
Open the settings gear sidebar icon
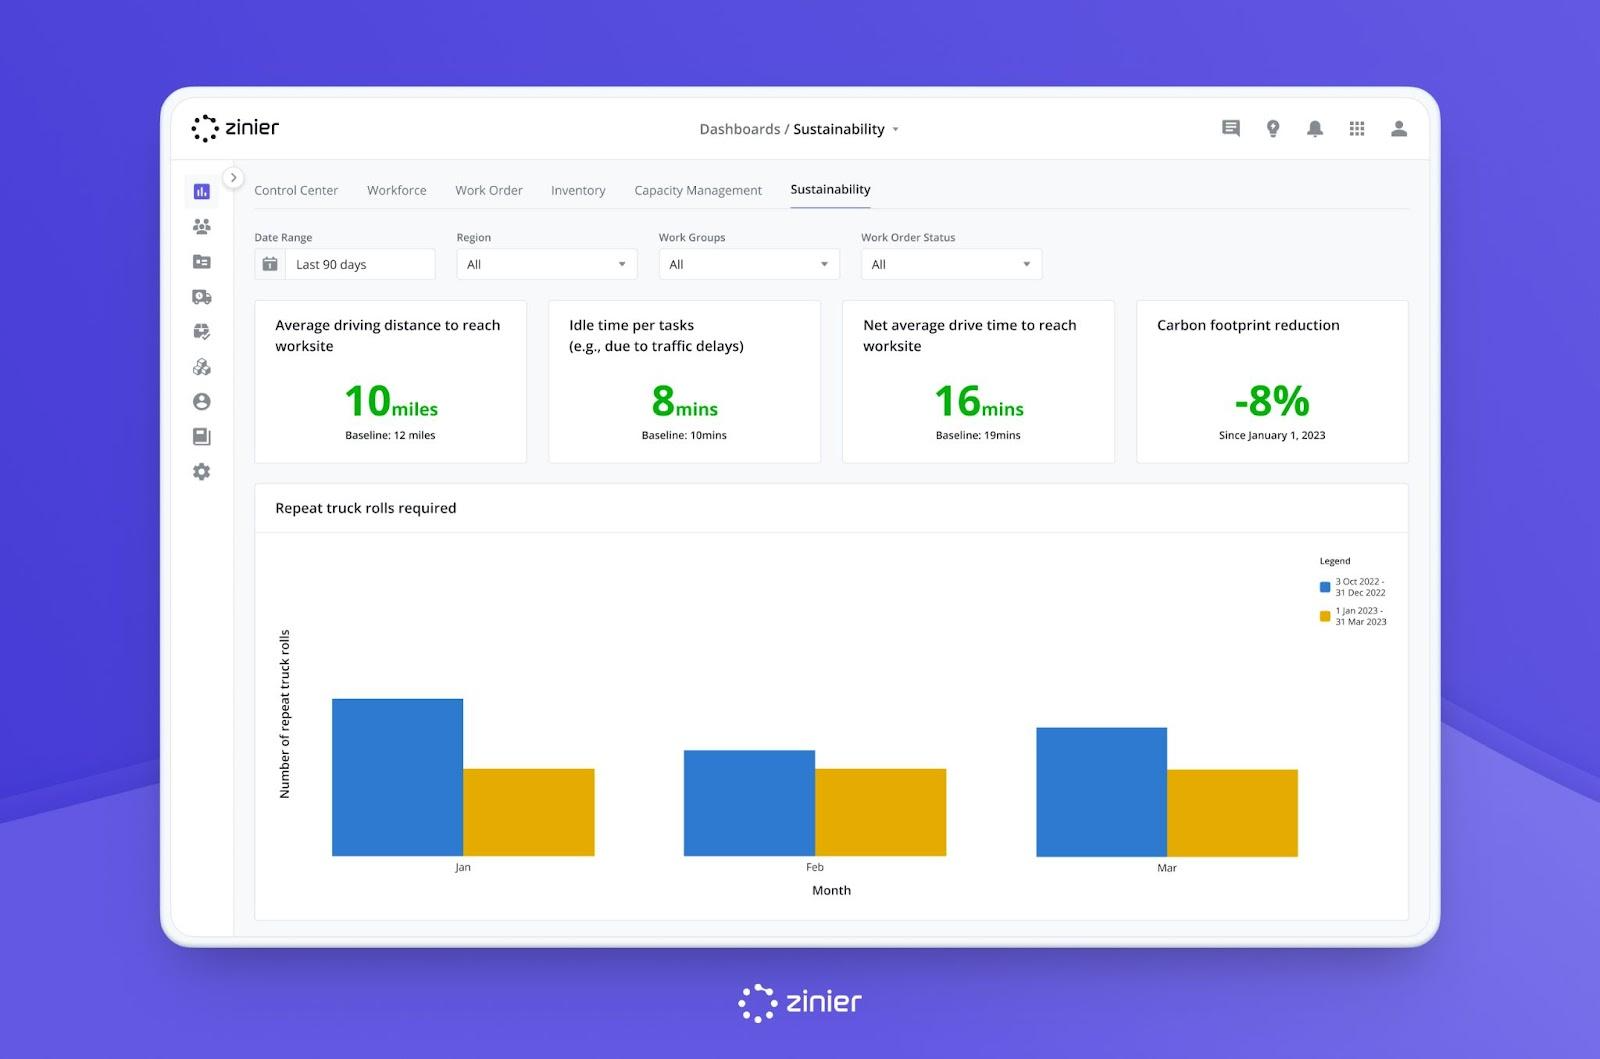pyautogui.click(x=202, y=471)
